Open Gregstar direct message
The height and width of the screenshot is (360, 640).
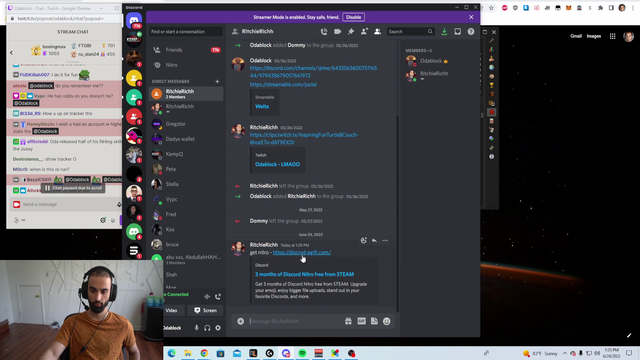point(186,124)
